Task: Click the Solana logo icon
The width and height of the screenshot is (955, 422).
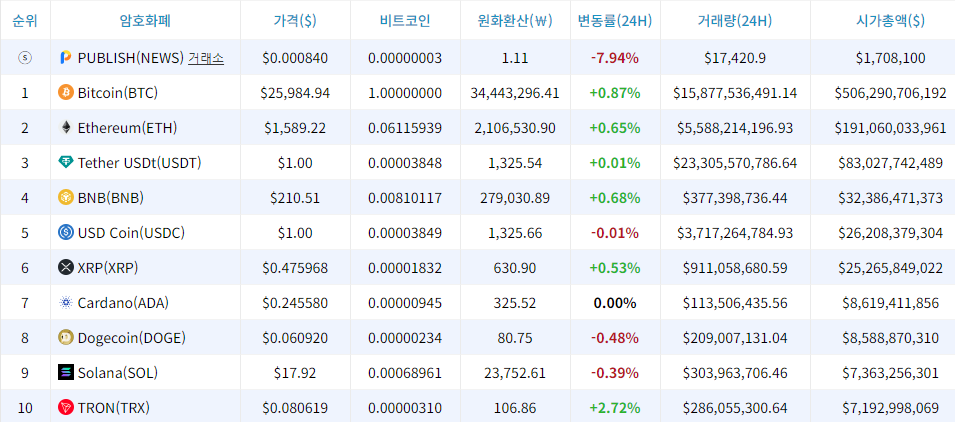Action: [x=65, y=372]
